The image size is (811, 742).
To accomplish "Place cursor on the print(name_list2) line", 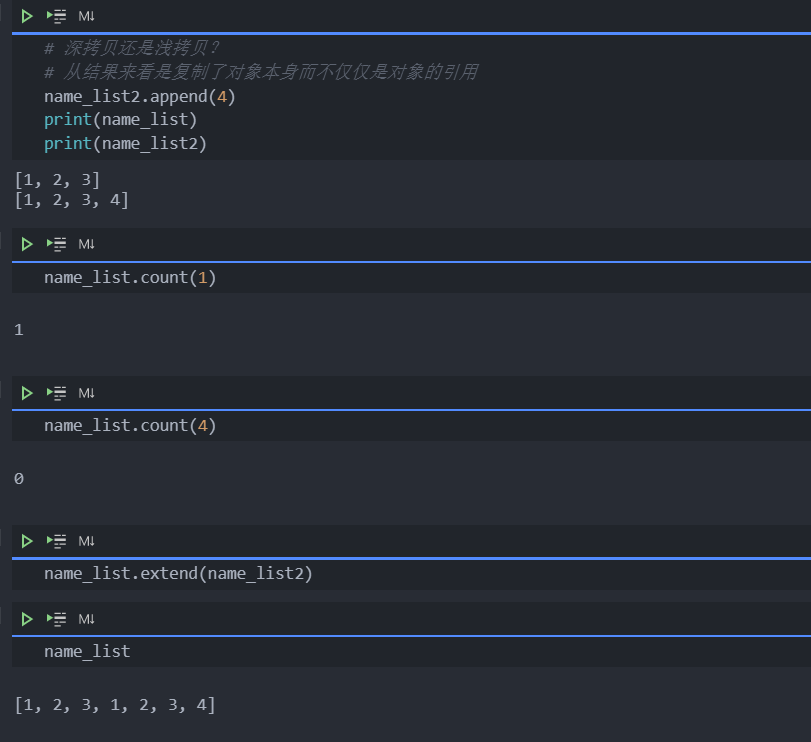I will [125, 144].
